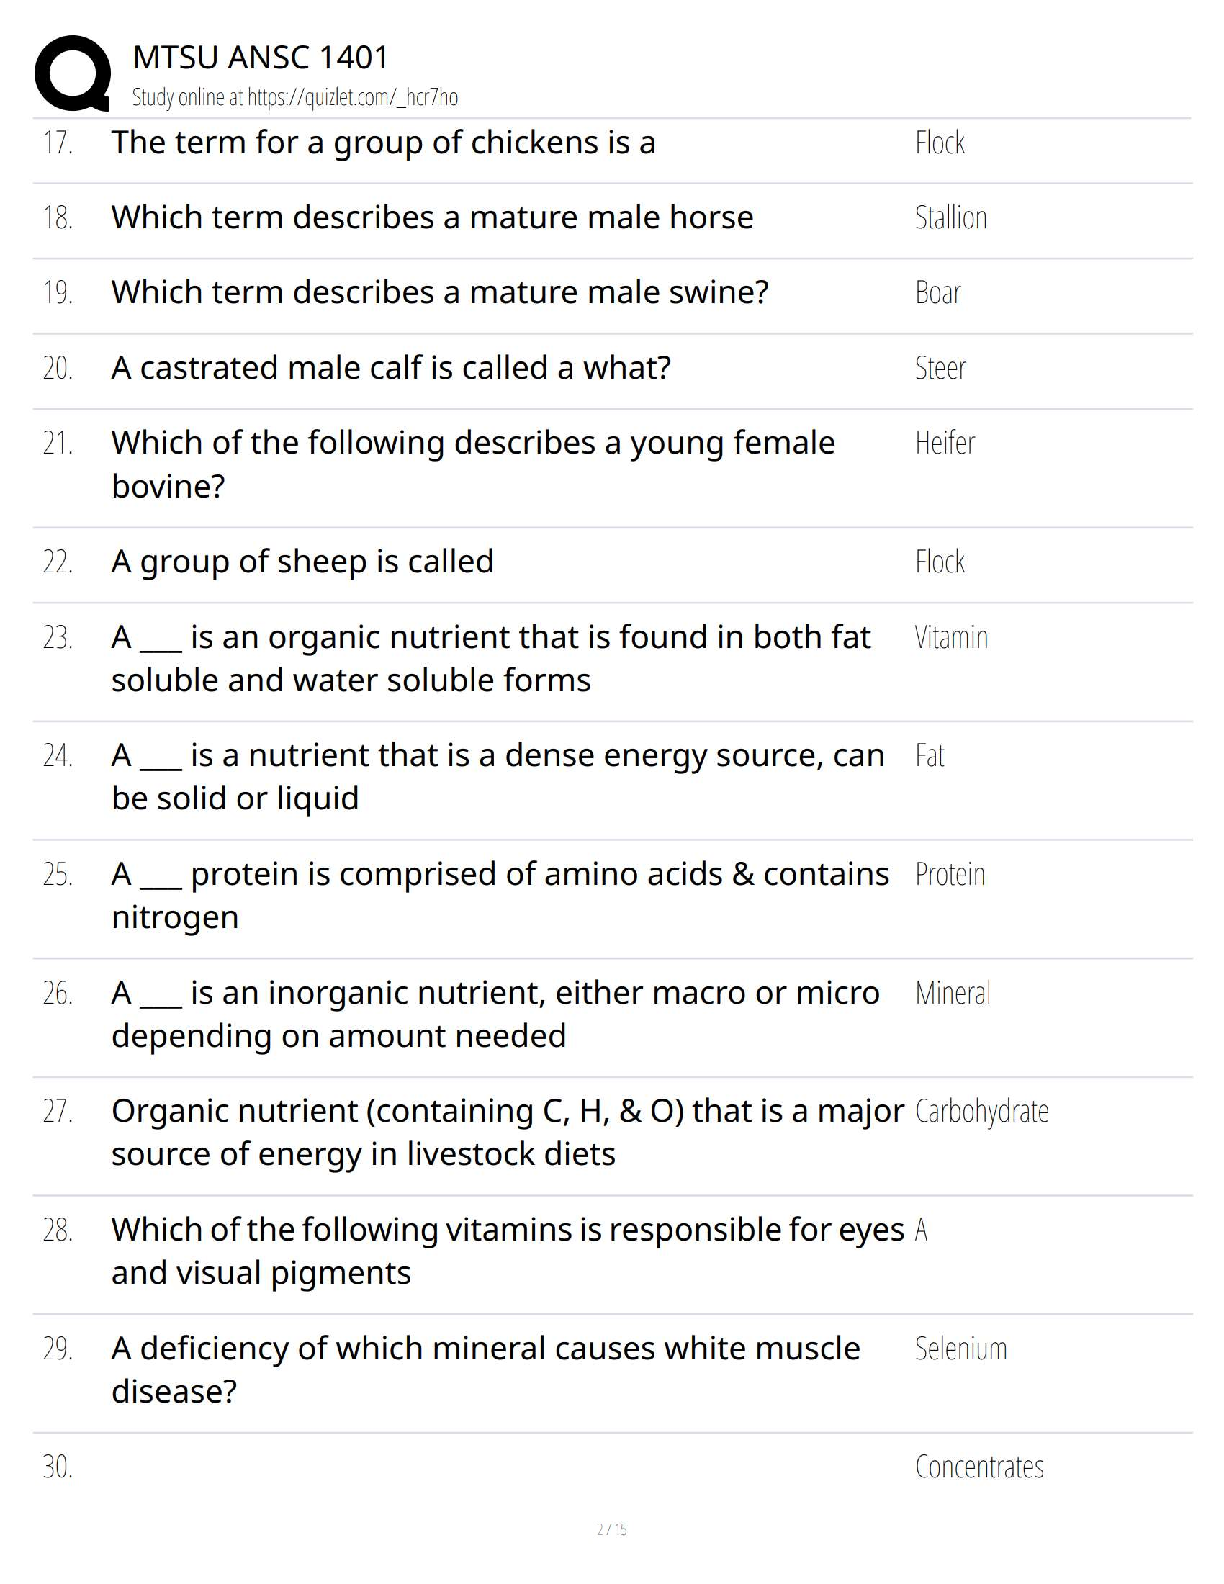
Task: Select the white muscle disease question
Action: tap(486, 1369)
